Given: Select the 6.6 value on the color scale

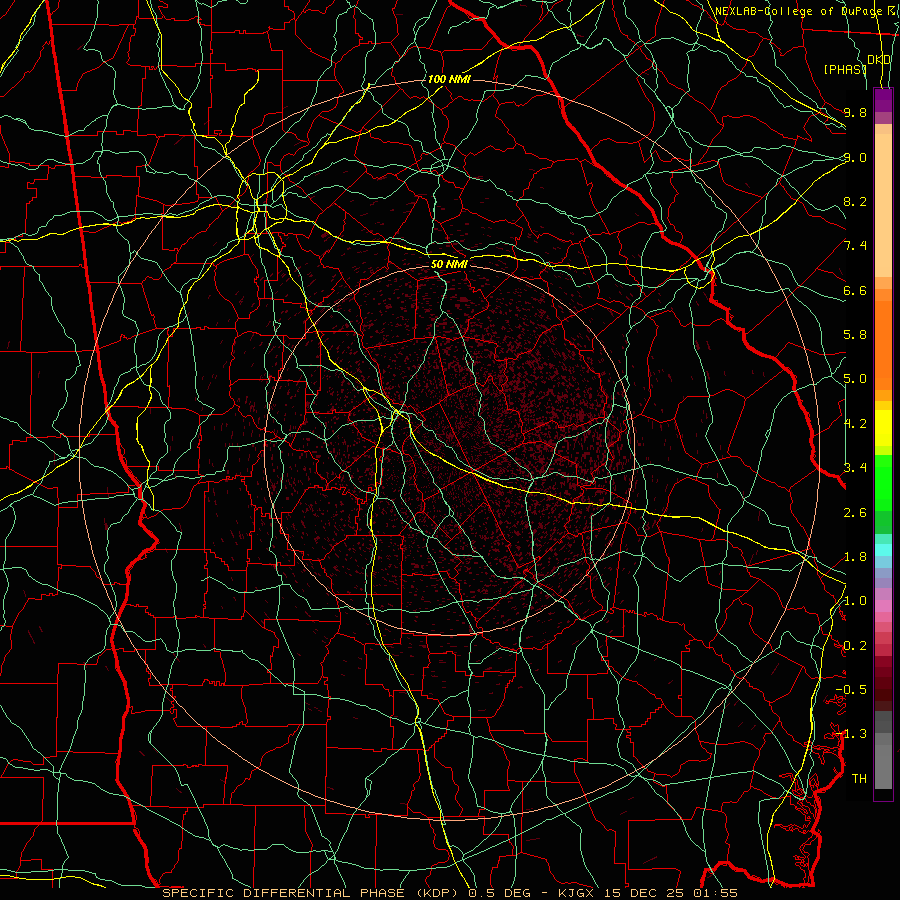Looking at the screenshot, I should [x=855, y=290].
